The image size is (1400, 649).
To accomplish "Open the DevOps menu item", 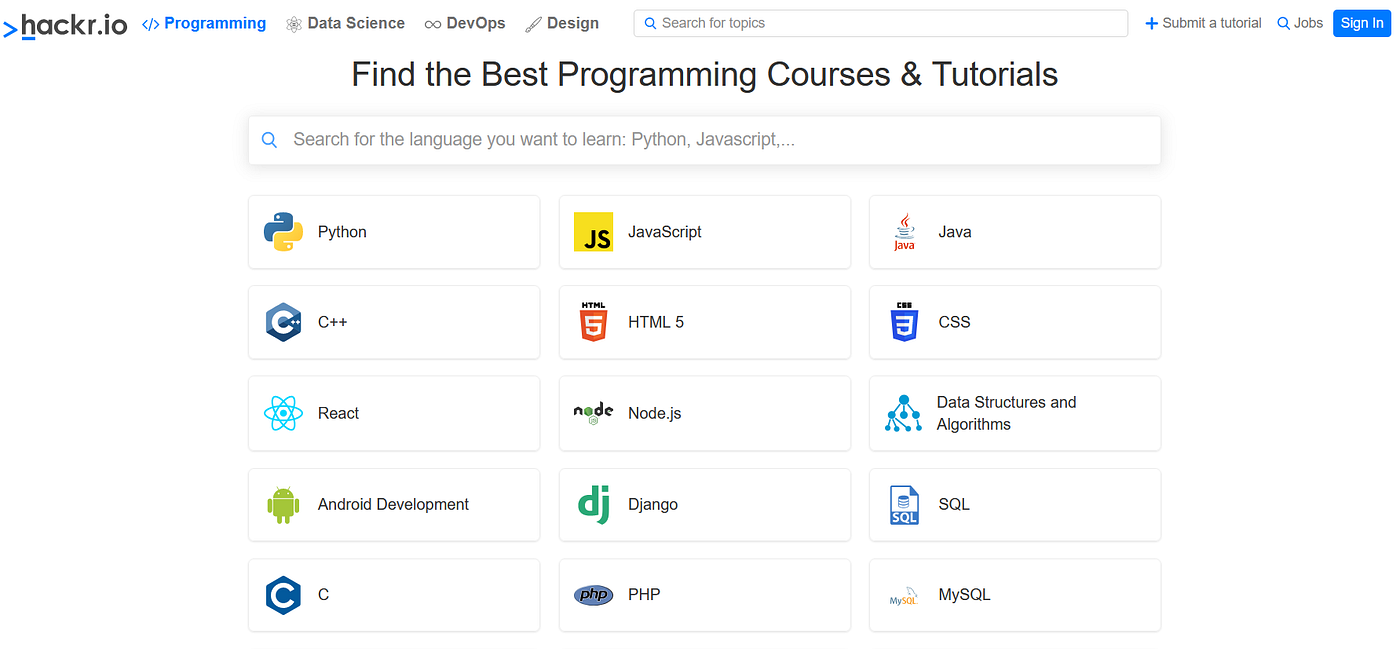I will (465, 23).
